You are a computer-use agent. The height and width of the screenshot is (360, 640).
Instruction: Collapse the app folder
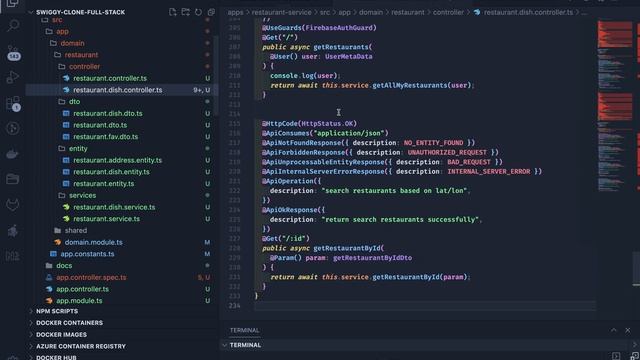click(x=62, y=31)
